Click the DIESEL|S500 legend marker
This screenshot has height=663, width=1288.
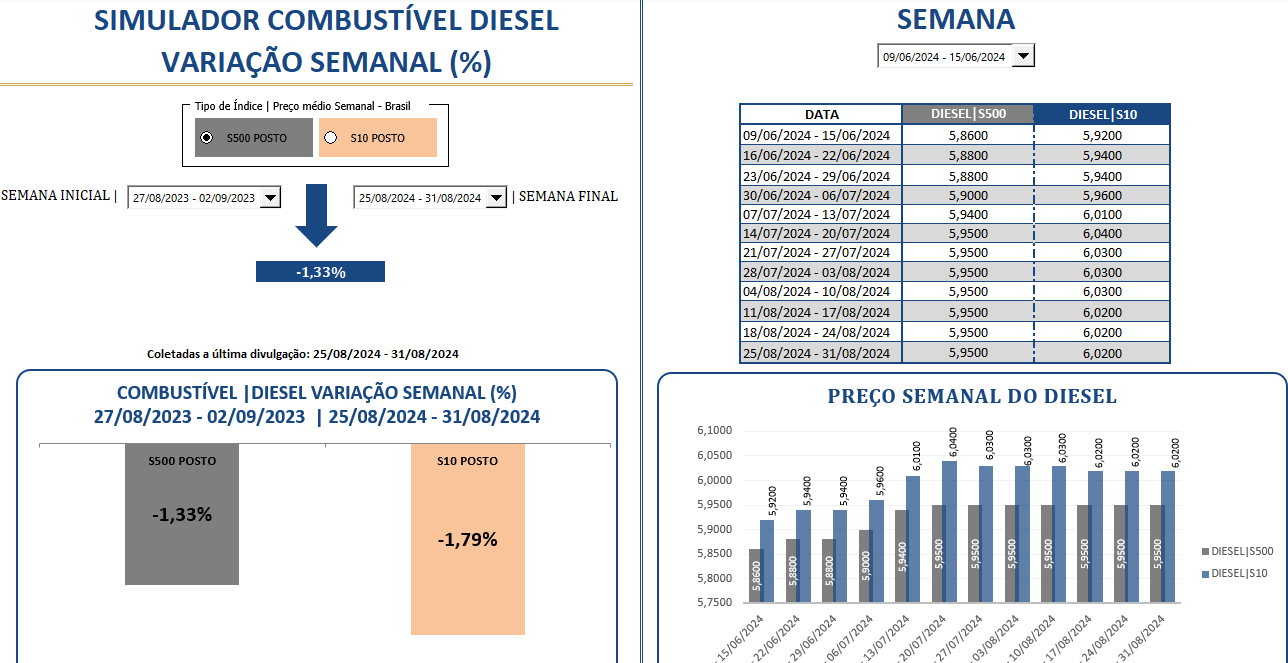[1205, 551]
